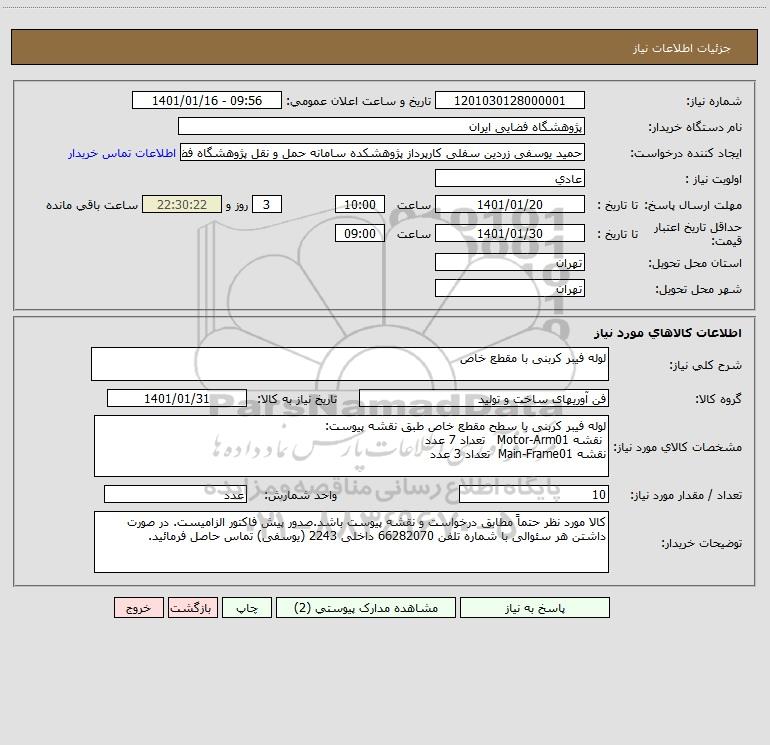Click the چاپ print button
This screenshot has width=770, height=745.
point(247,607)
